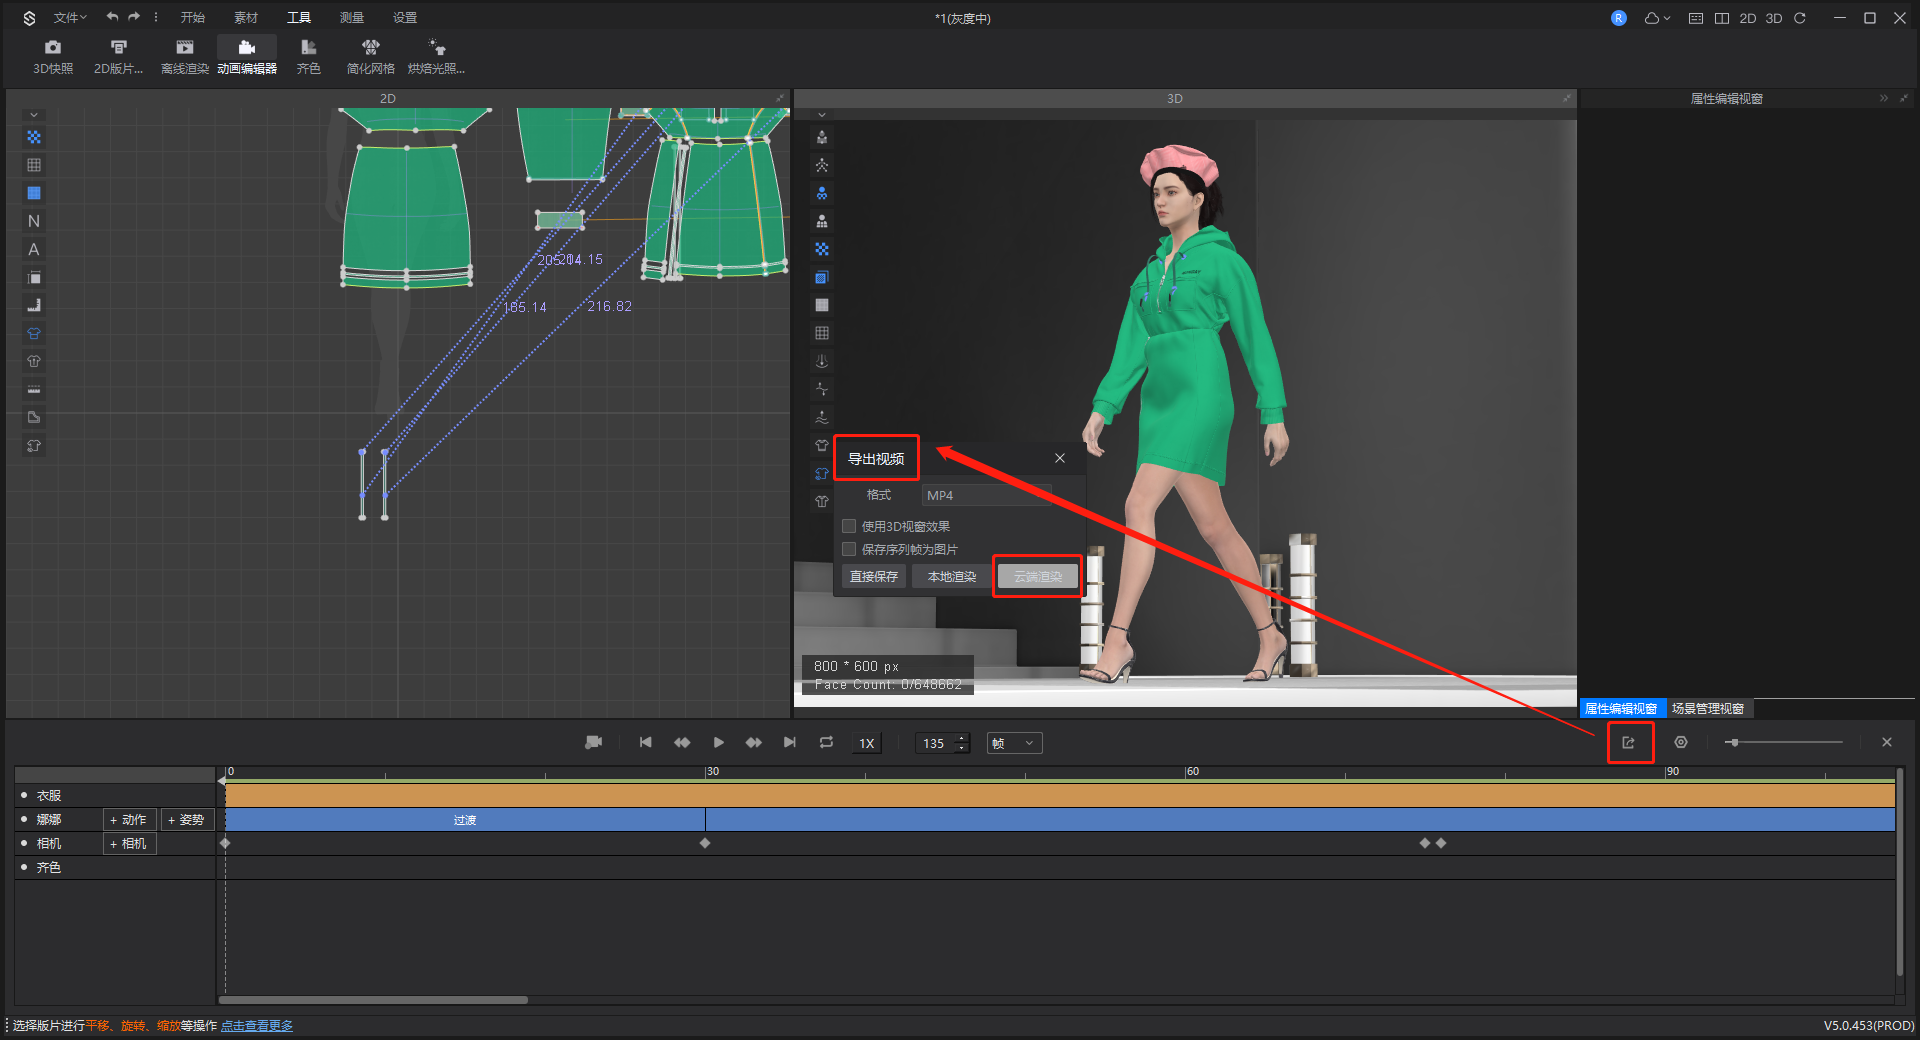
Task: Click the timeline zoom slider handle
Action: (1734, 742)
